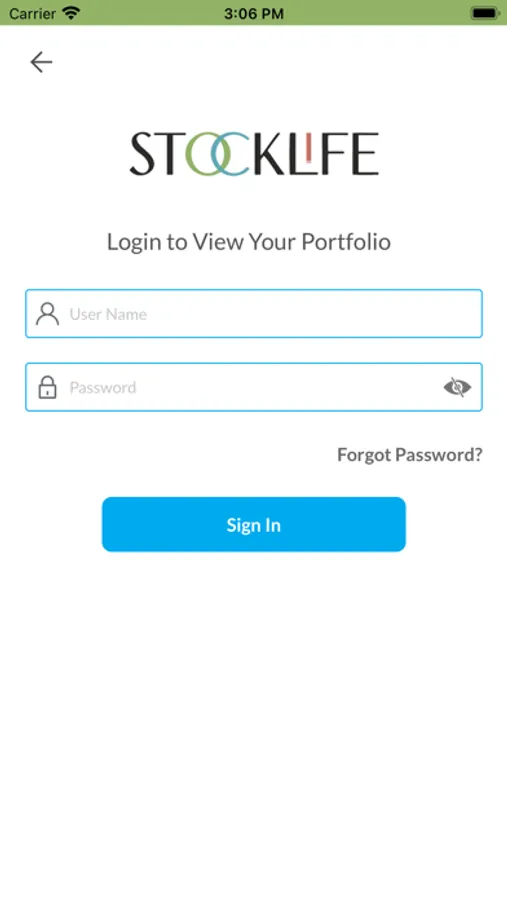Show password using crossed-eye icon

coord(457,387)
